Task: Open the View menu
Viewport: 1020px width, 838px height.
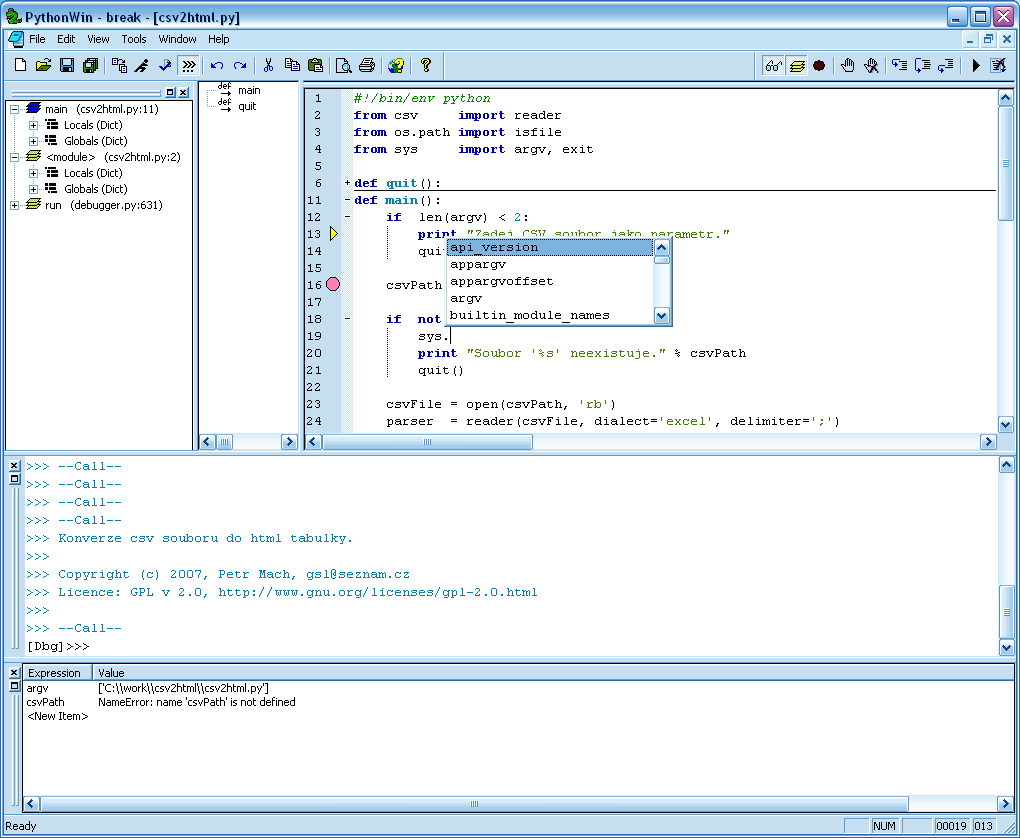Action: (x=97, y=39)
